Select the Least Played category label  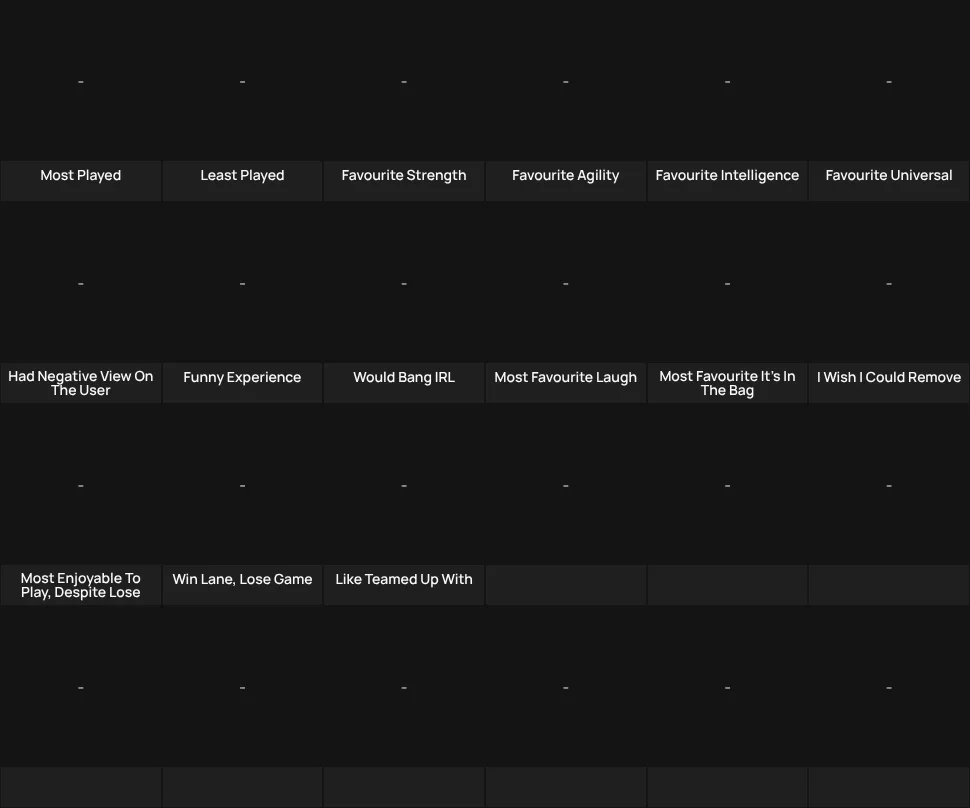(x=242, y=176)
